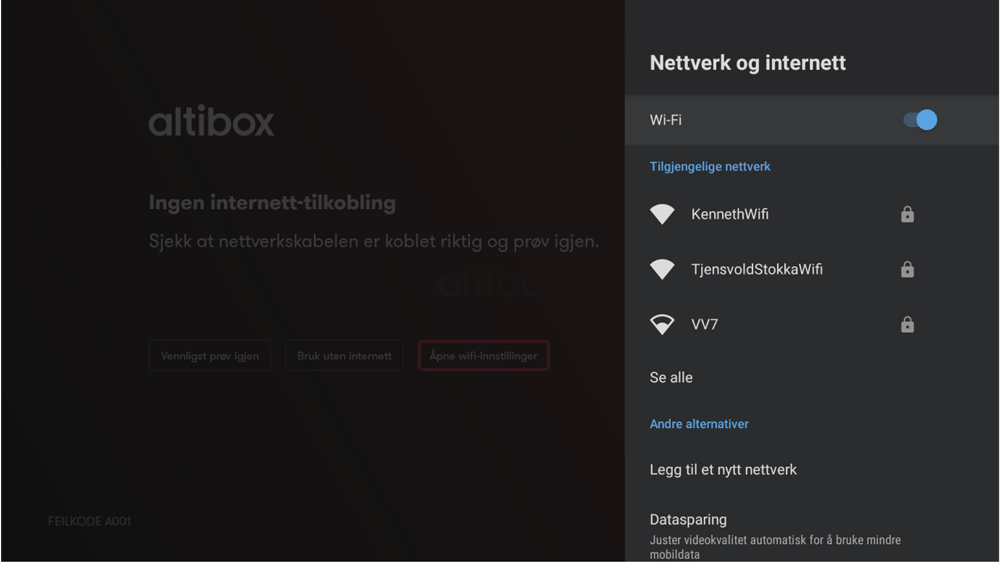Image resolution: width=1000 pixels, height=562 pixels.
Task: Click the Wi-Fi signal icon beside KennethWifi
Action: point(662,214)
